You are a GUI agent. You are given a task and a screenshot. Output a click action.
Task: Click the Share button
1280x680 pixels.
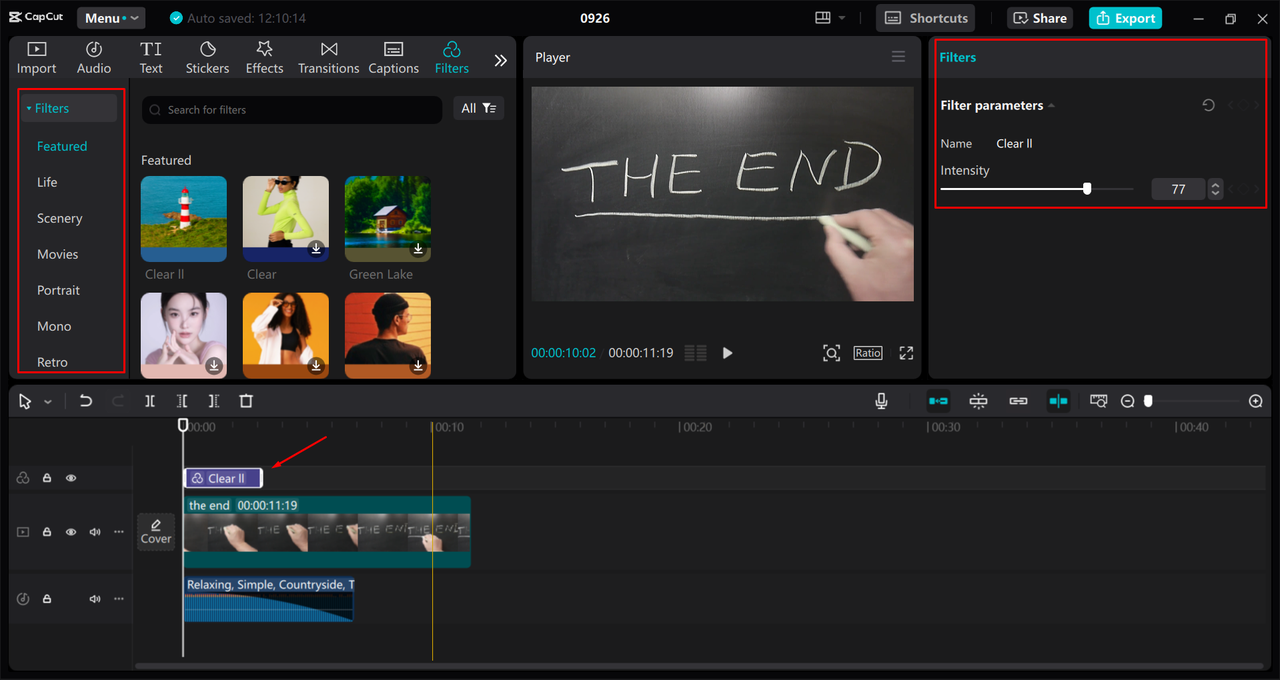1040,18
